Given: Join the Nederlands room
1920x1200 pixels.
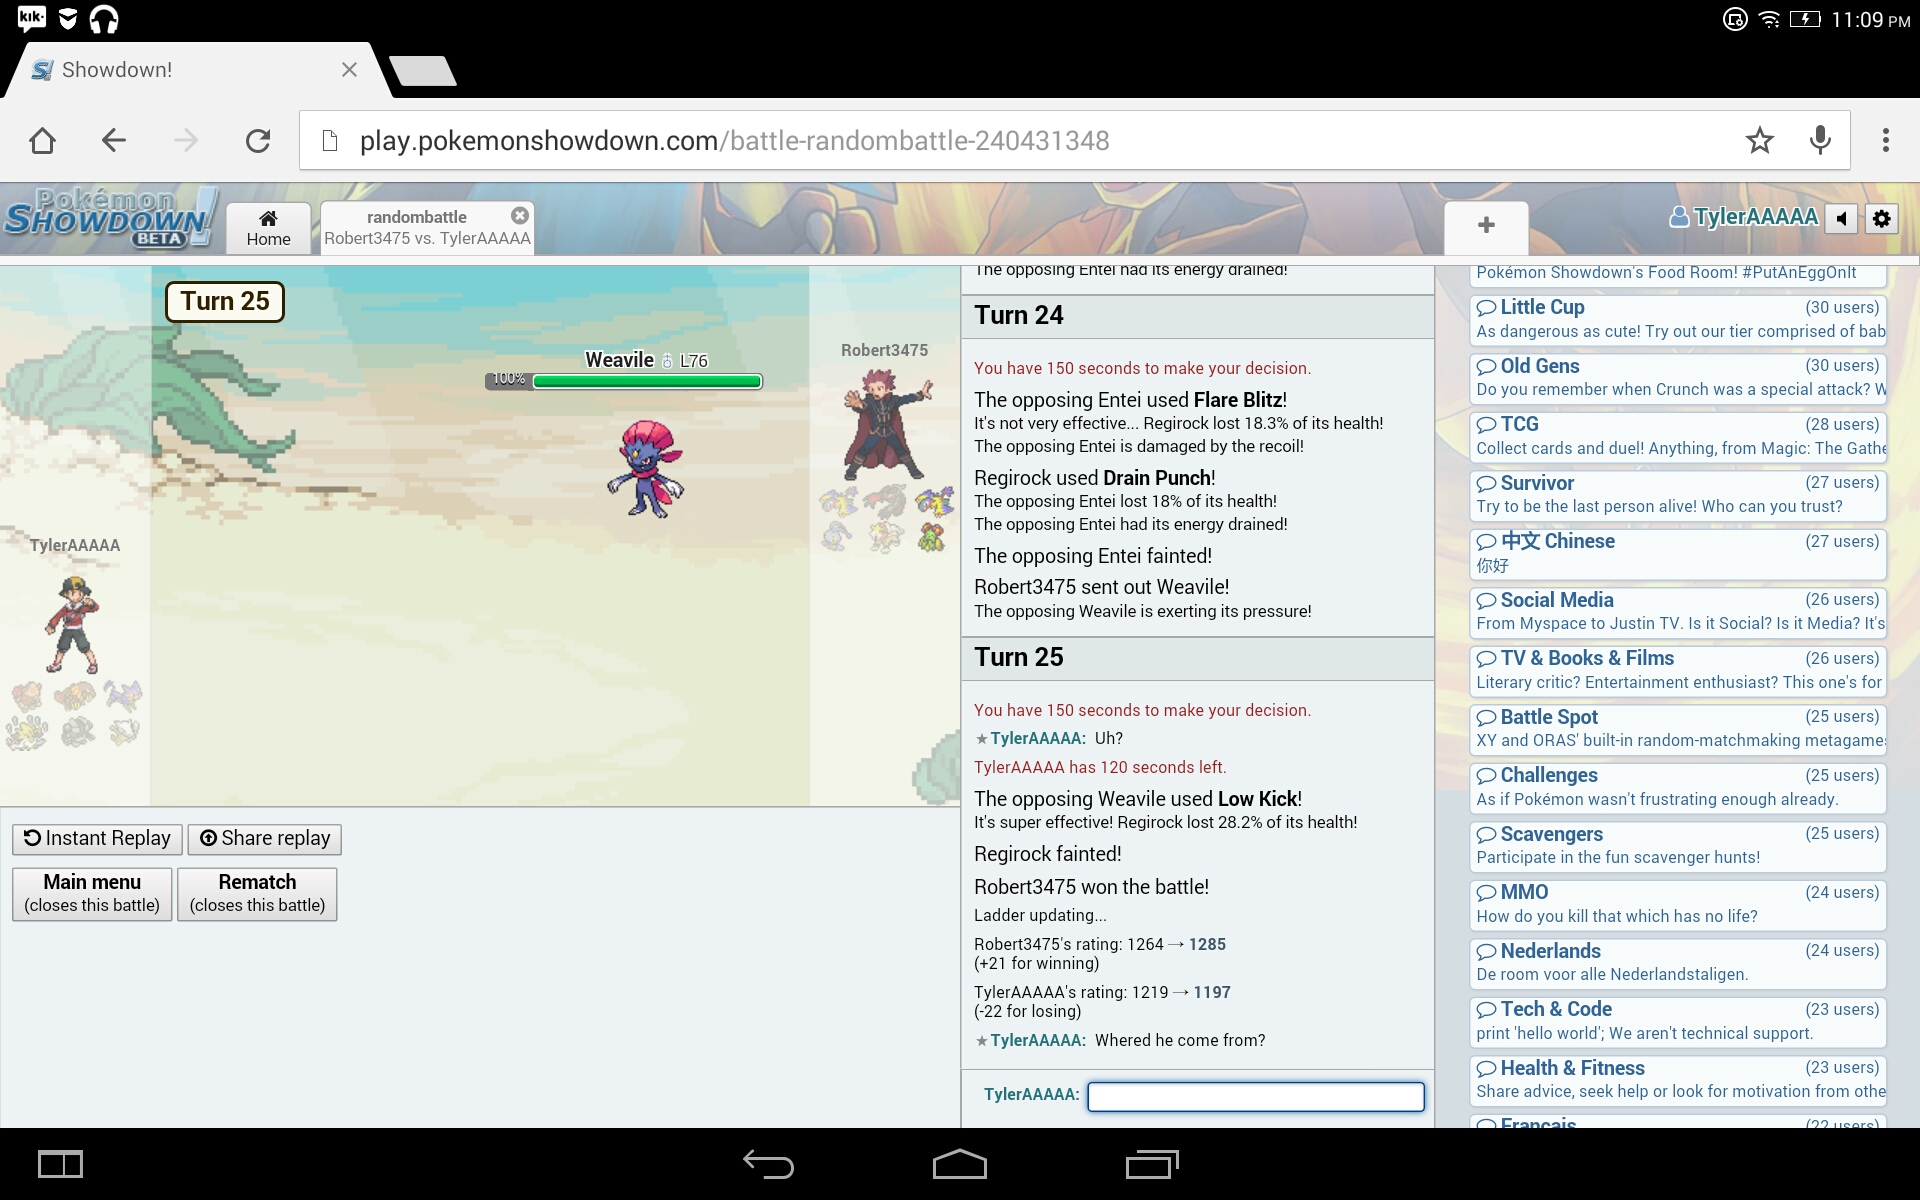Looking at the screenshot, I should 1678,962.
